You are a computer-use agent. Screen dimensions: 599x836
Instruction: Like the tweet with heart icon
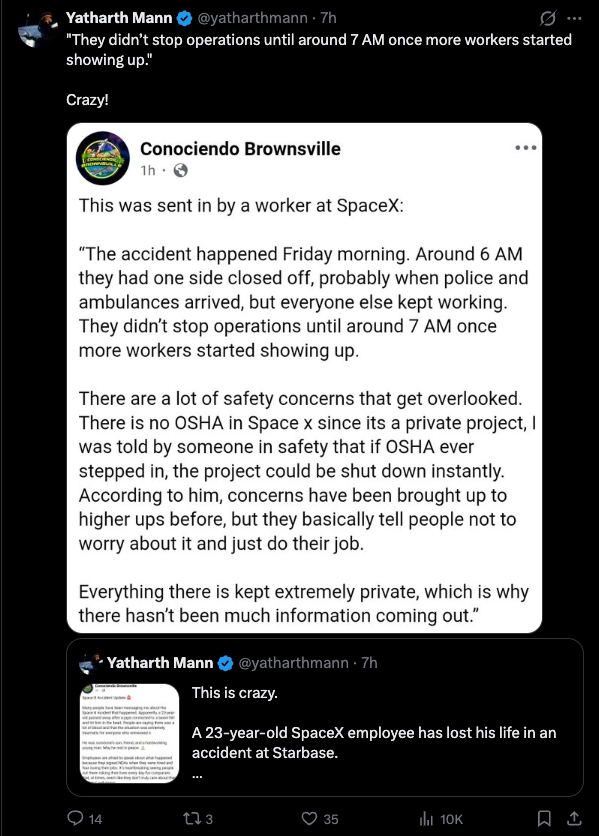309,818
